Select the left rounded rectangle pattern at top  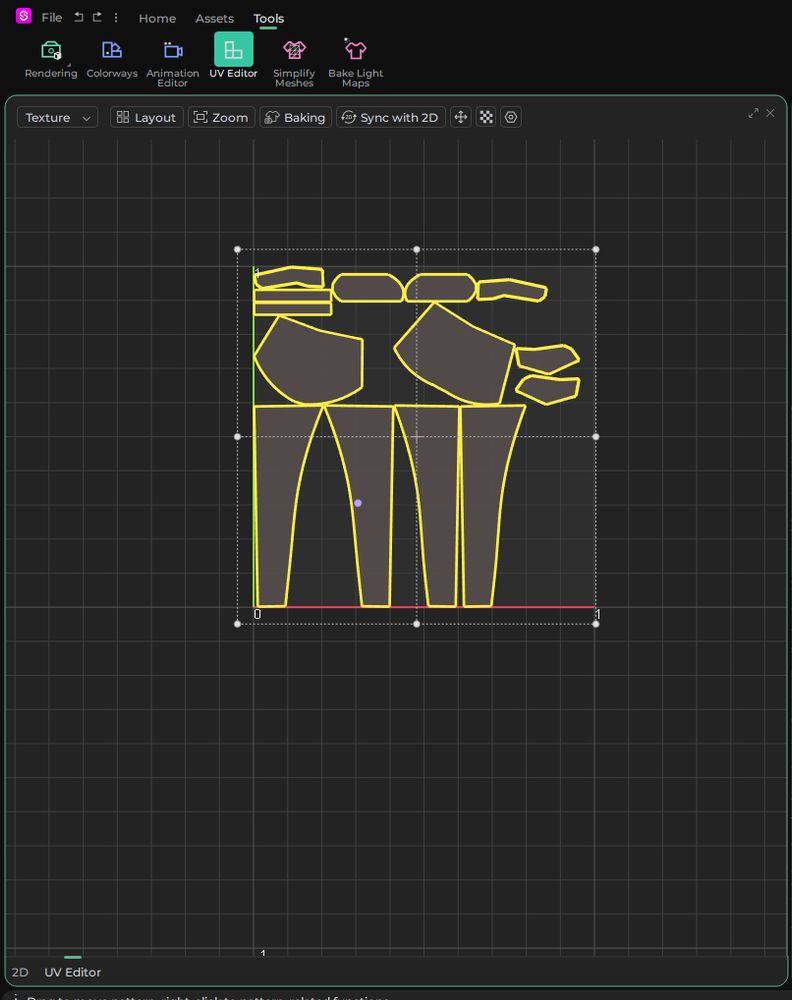click(x=368, y=288)
